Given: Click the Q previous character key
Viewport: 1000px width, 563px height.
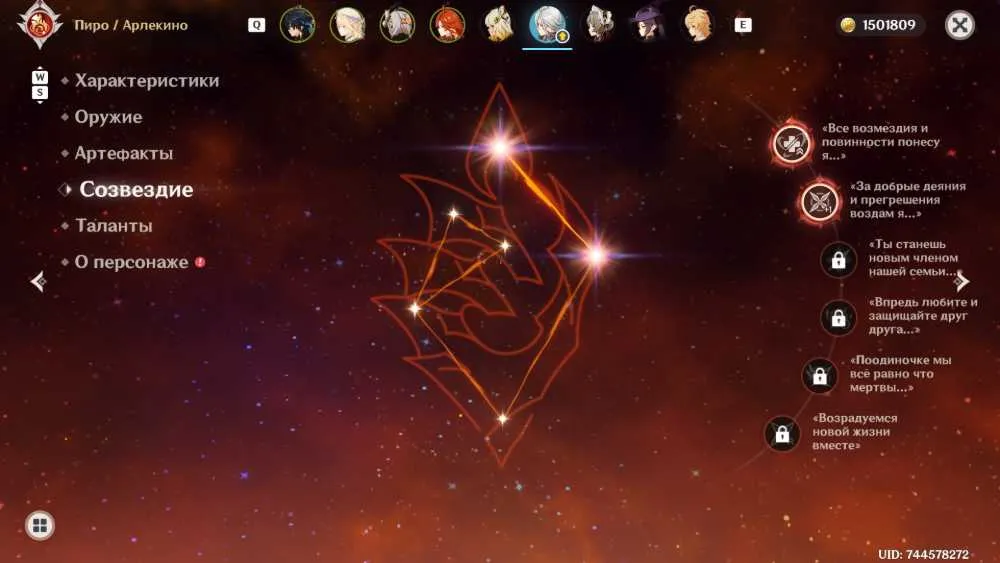Looking at the screenshot, I should click(256, 25).
